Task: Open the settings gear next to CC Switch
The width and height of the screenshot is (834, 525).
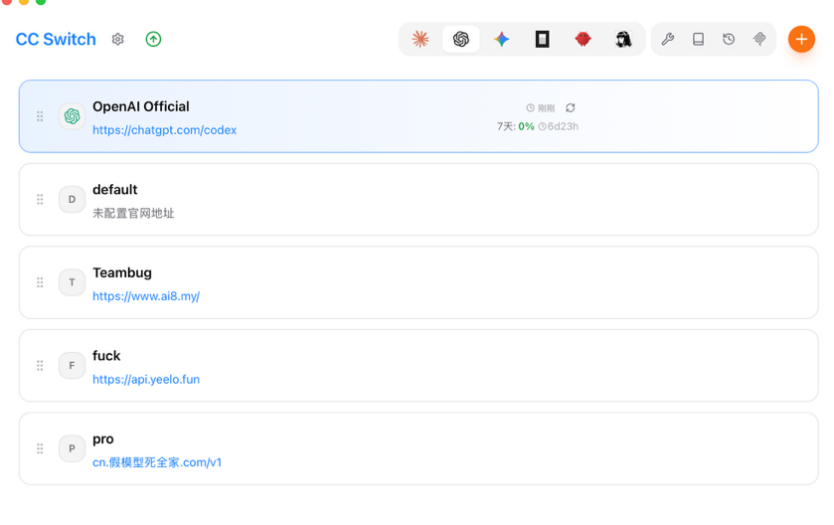Action: [118, 39]
